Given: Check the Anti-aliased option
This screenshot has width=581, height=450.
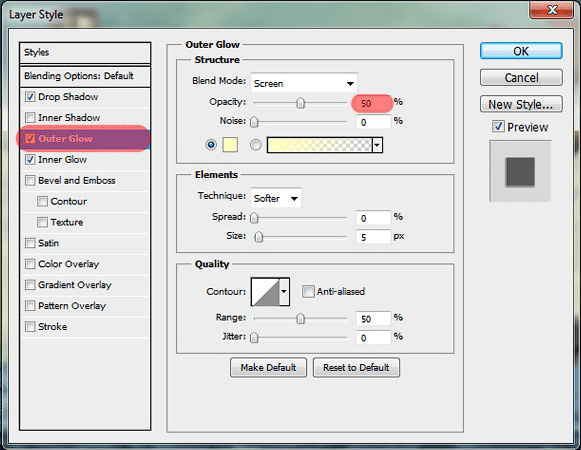Looking at the screenshot, I should click(308, 292).
